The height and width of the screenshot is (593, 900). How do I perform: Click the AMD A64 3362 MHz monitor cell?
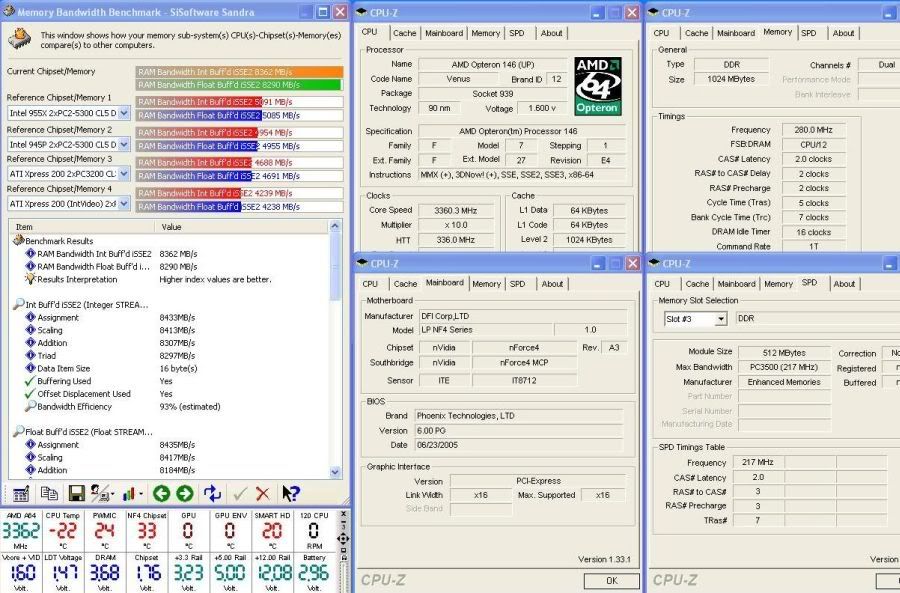(21, 530)
